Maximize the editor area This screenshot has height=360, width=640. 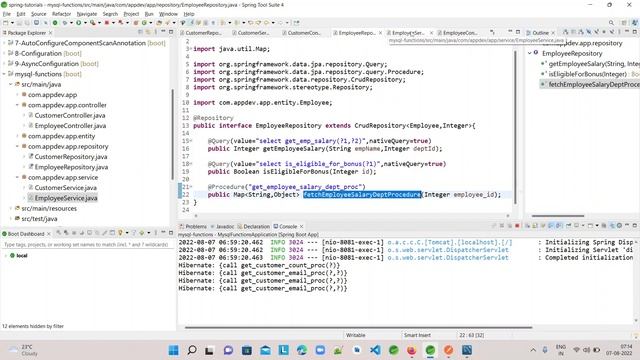click(x=518, y=32)
